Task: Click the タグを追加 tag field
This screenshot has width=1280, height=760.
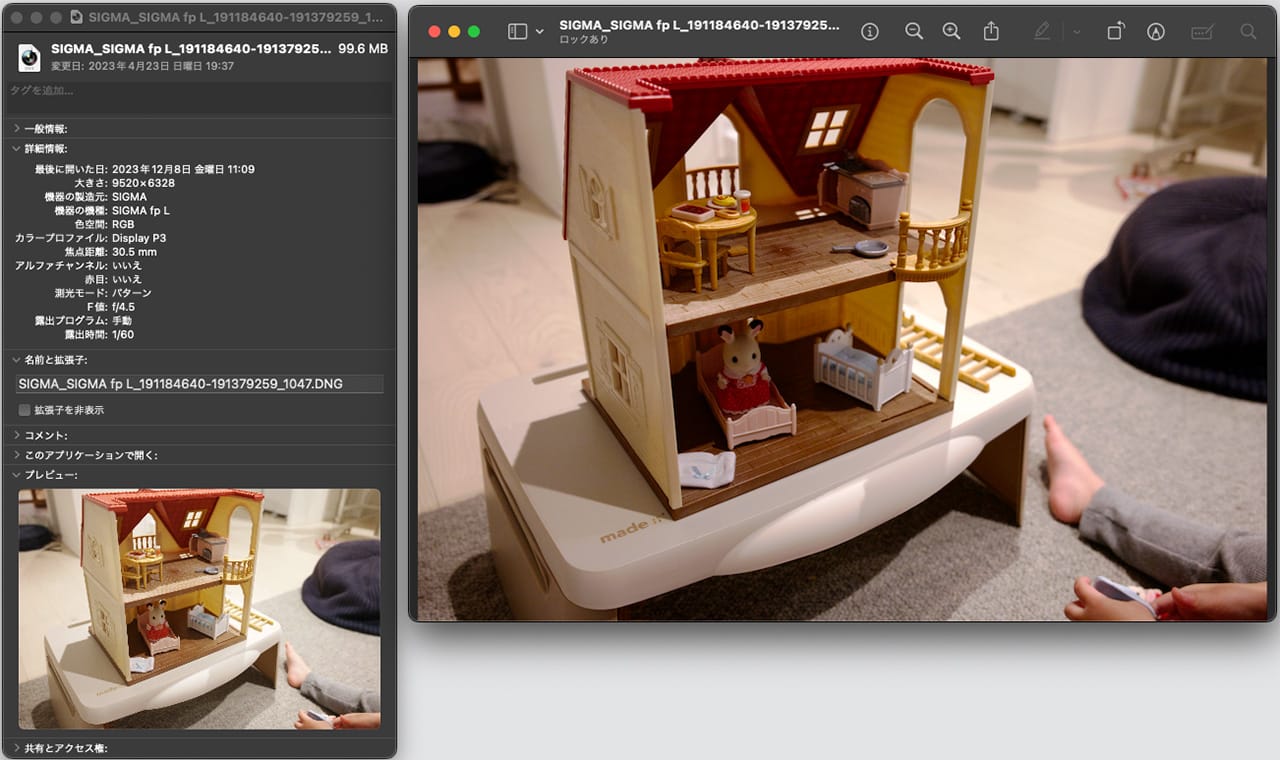Action: point(198,91)
